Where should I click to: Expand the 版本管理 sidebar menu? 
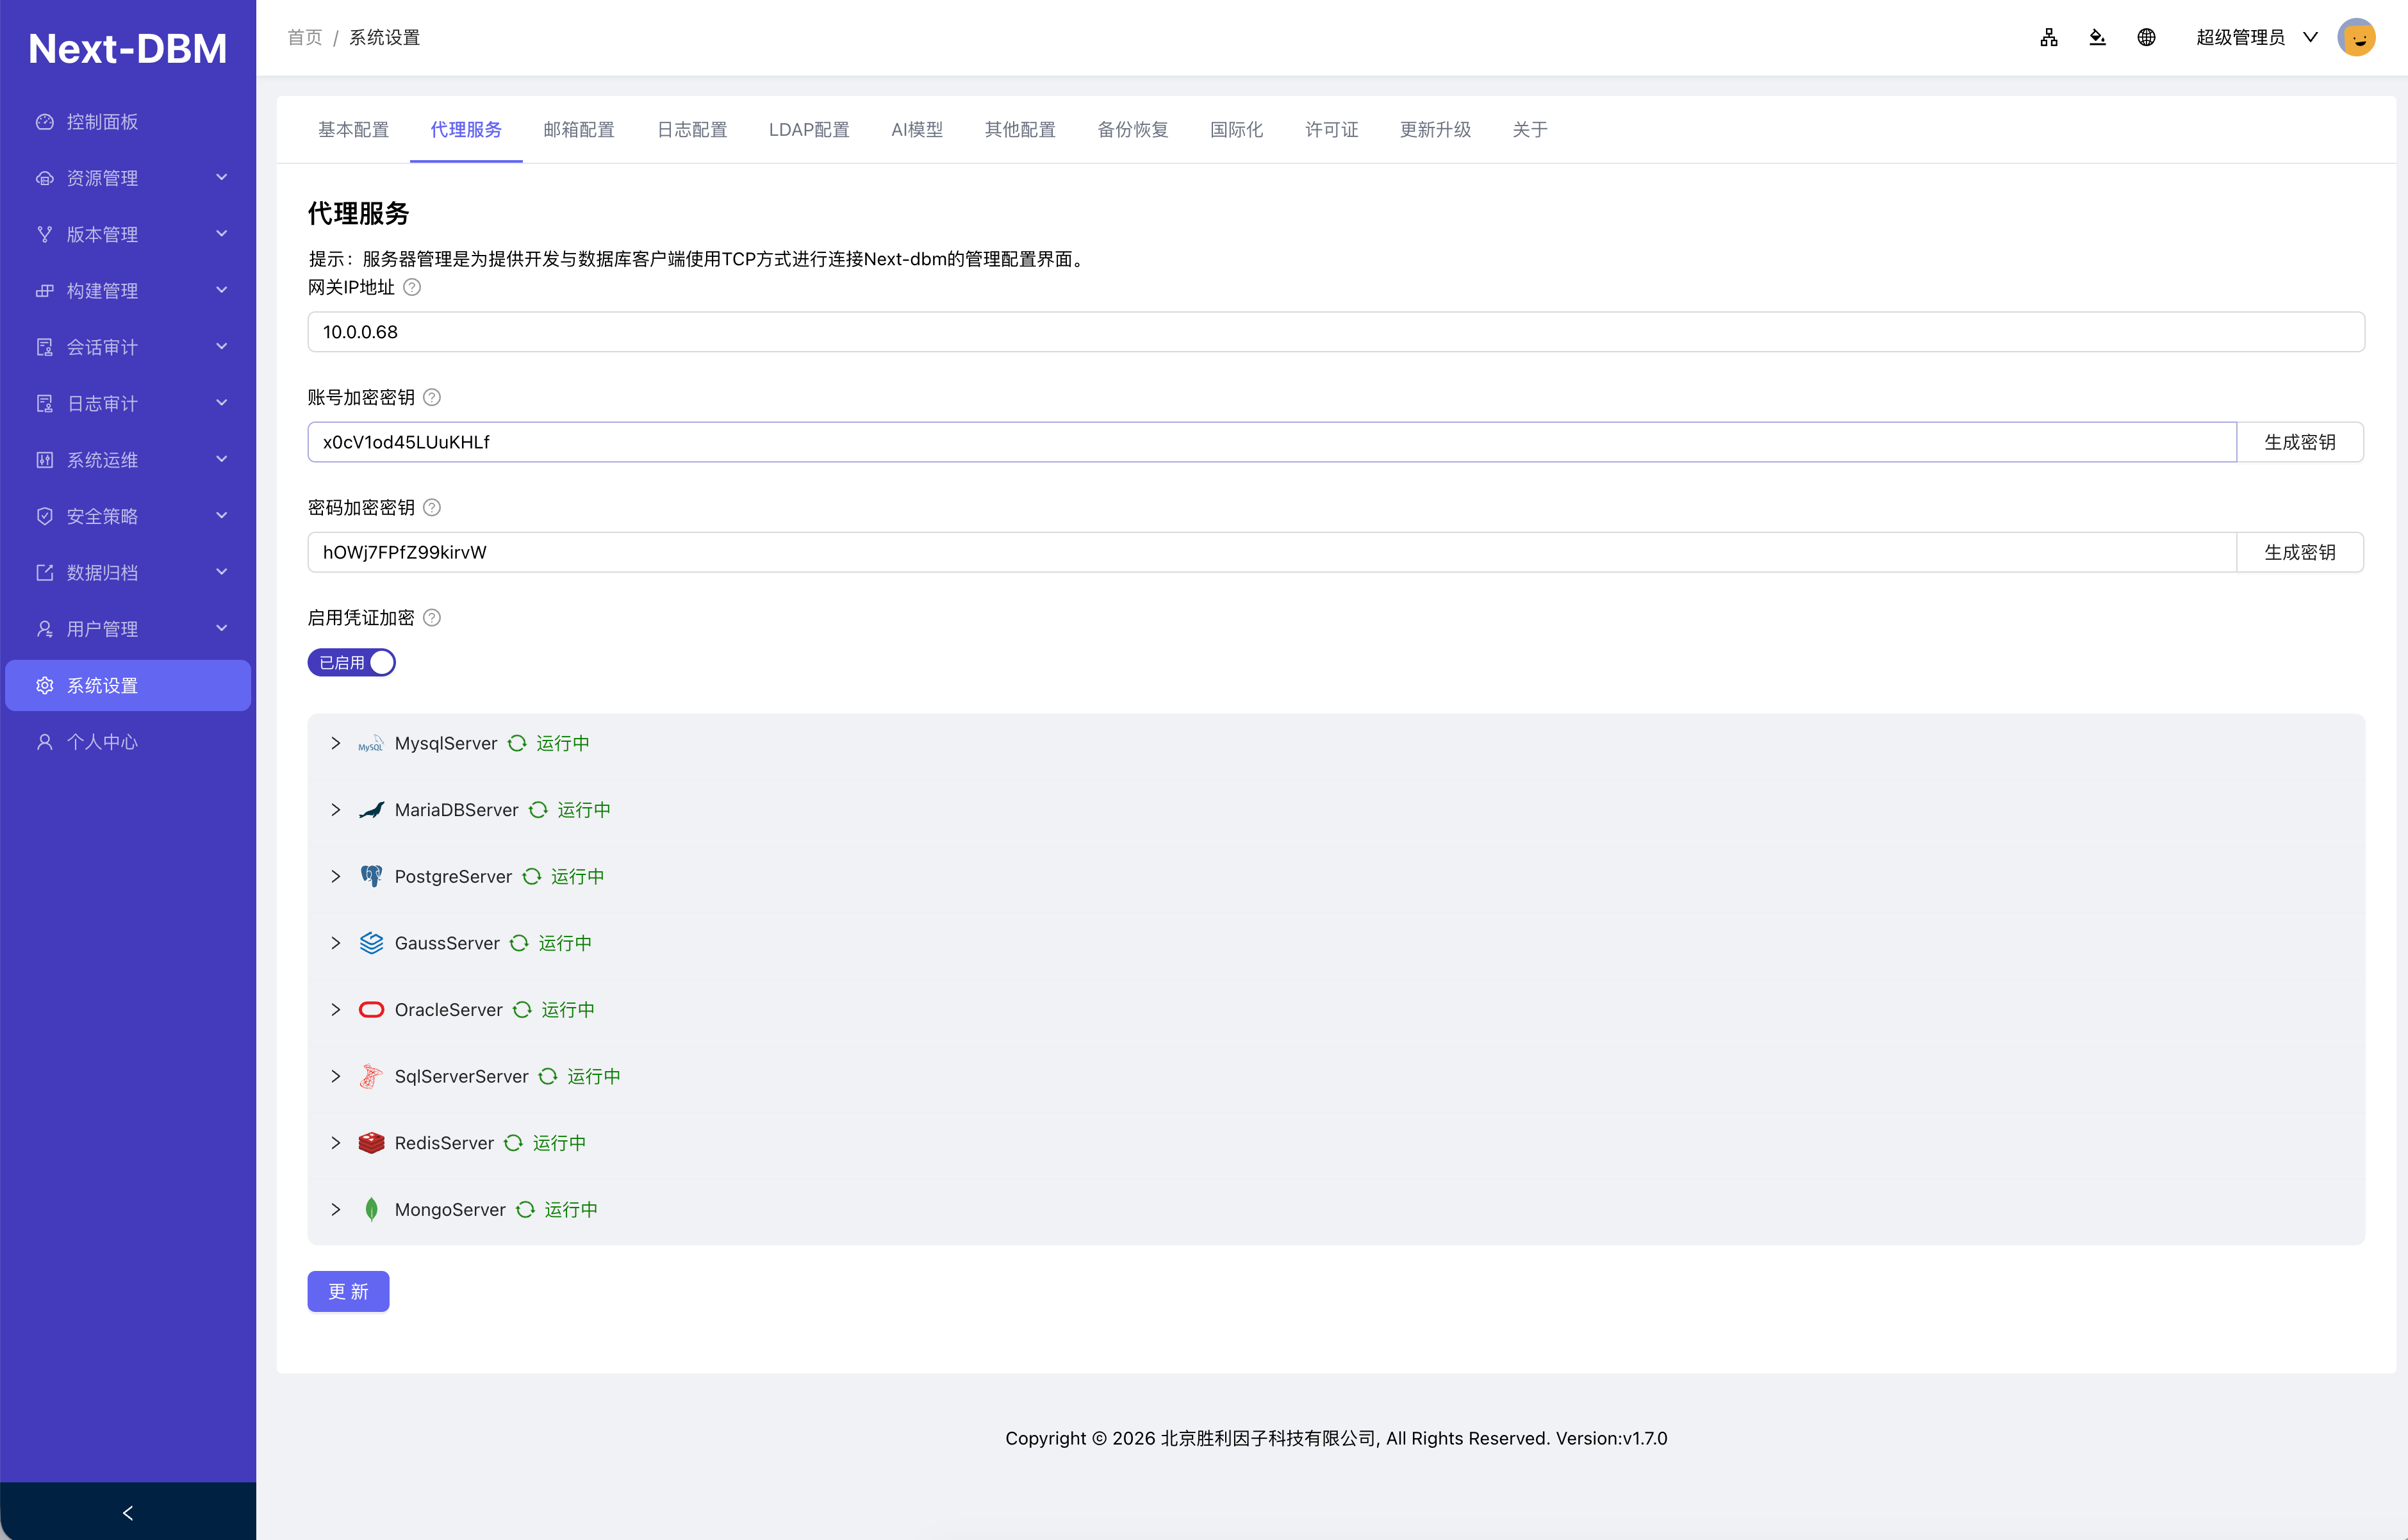[x=128, y=234]
